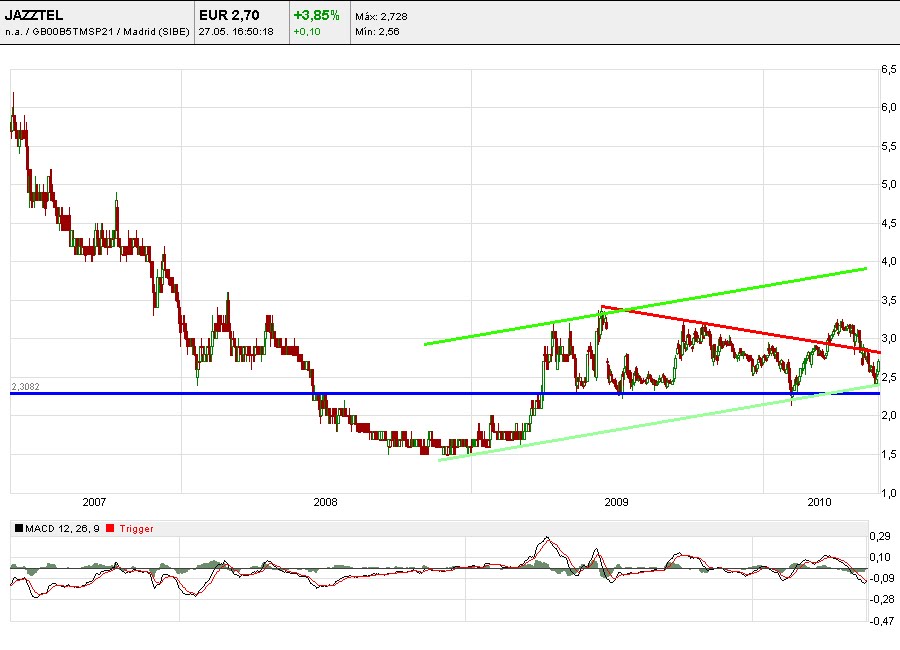This screenshot has width=900, height=650.
Task: Click the absolute change '+0,10'
Action: 307,32
